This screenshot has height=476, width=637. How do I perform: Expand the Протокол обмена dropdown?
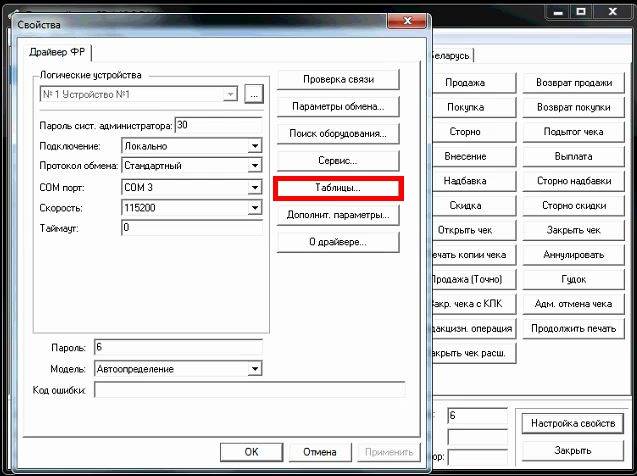pos(255,166)
